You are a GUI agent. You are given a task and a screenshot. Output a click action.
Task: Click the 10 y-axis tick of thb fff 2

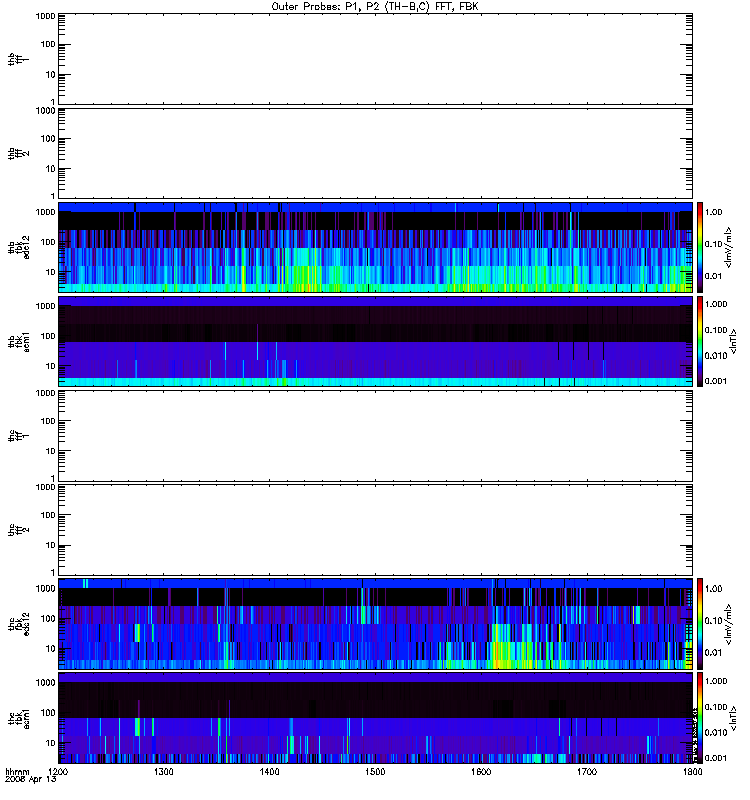[x=51, y=169]
